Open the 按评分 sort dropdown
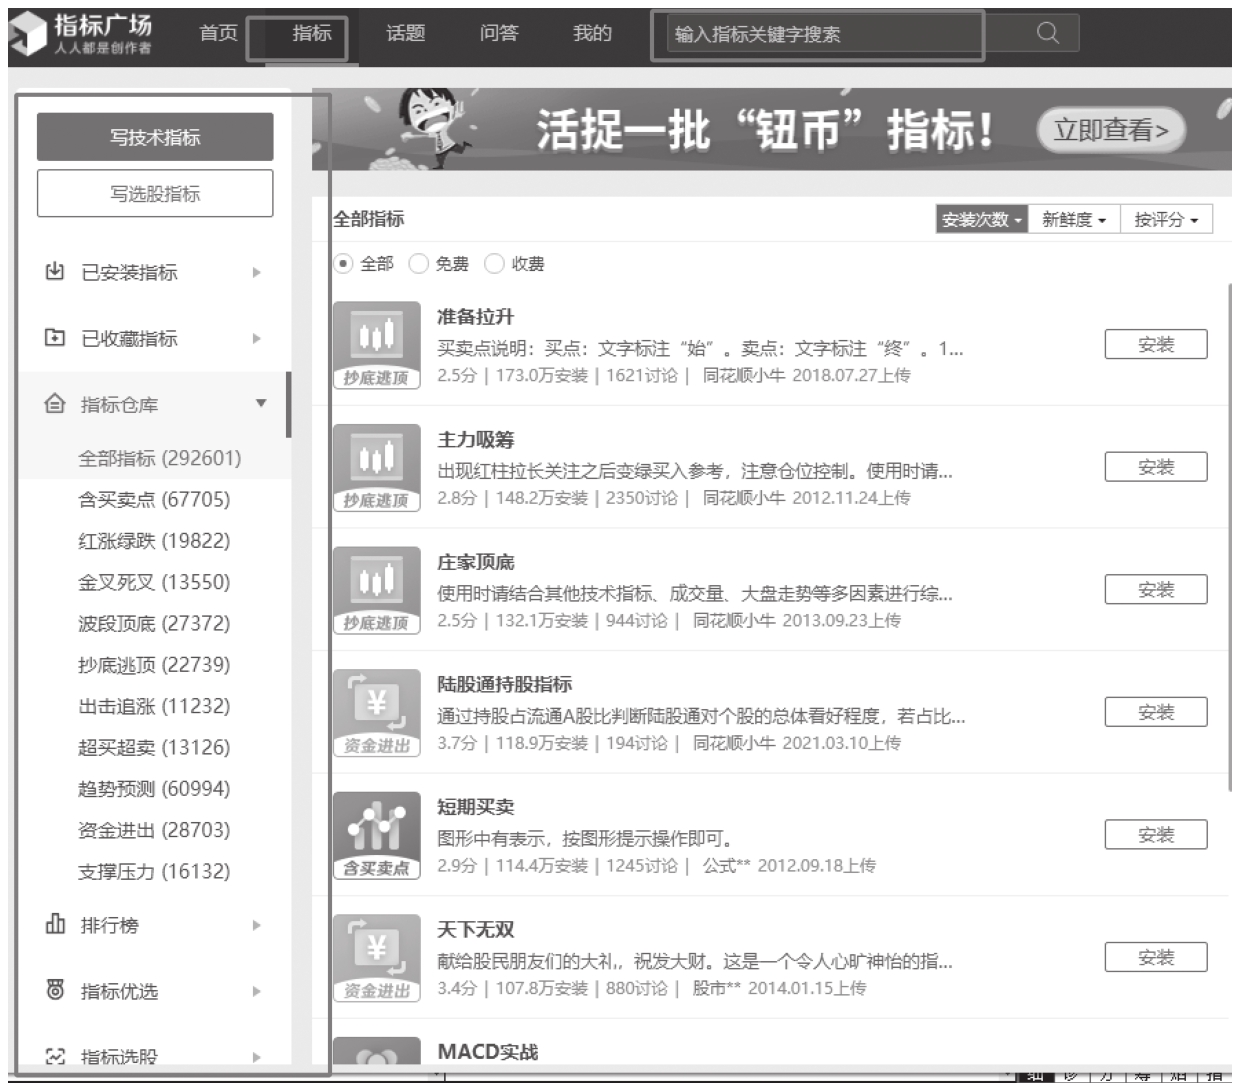Viewport: 1236px width, 1086px height. [x=1167, y=219]
